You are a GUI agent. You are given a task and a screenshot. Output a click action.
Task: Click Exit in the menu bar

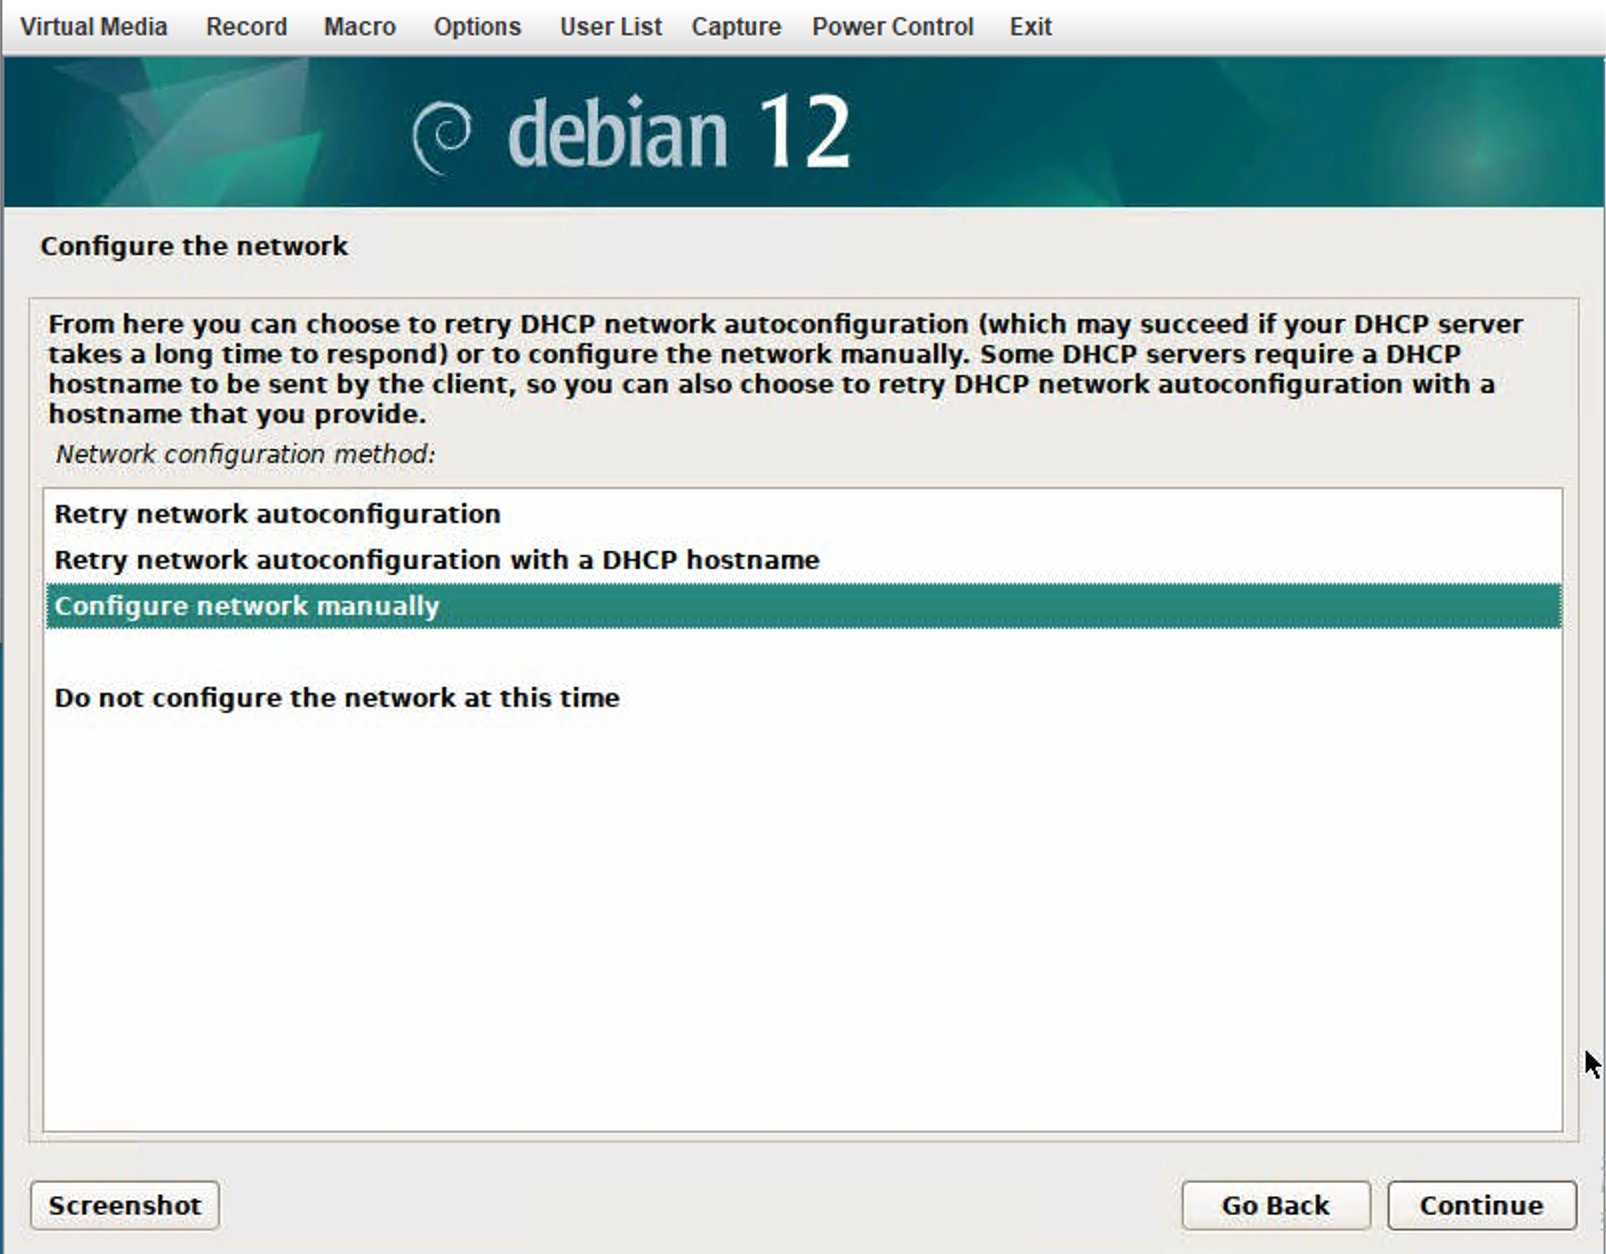pyautogui.click(x=1030, y=27)
